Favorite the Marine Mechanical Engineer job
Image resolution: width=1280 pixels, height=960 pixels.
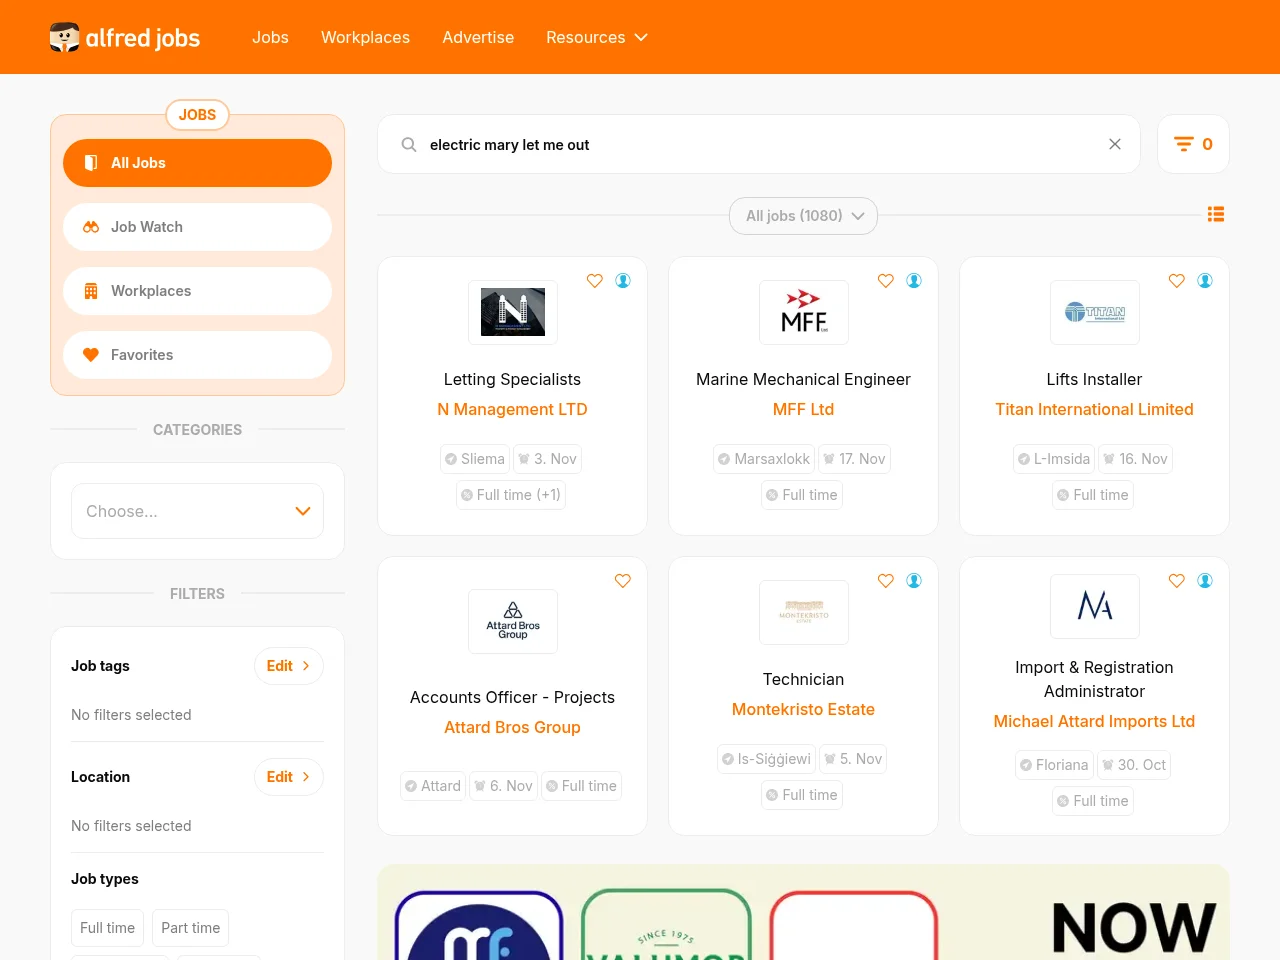point(886,281)
